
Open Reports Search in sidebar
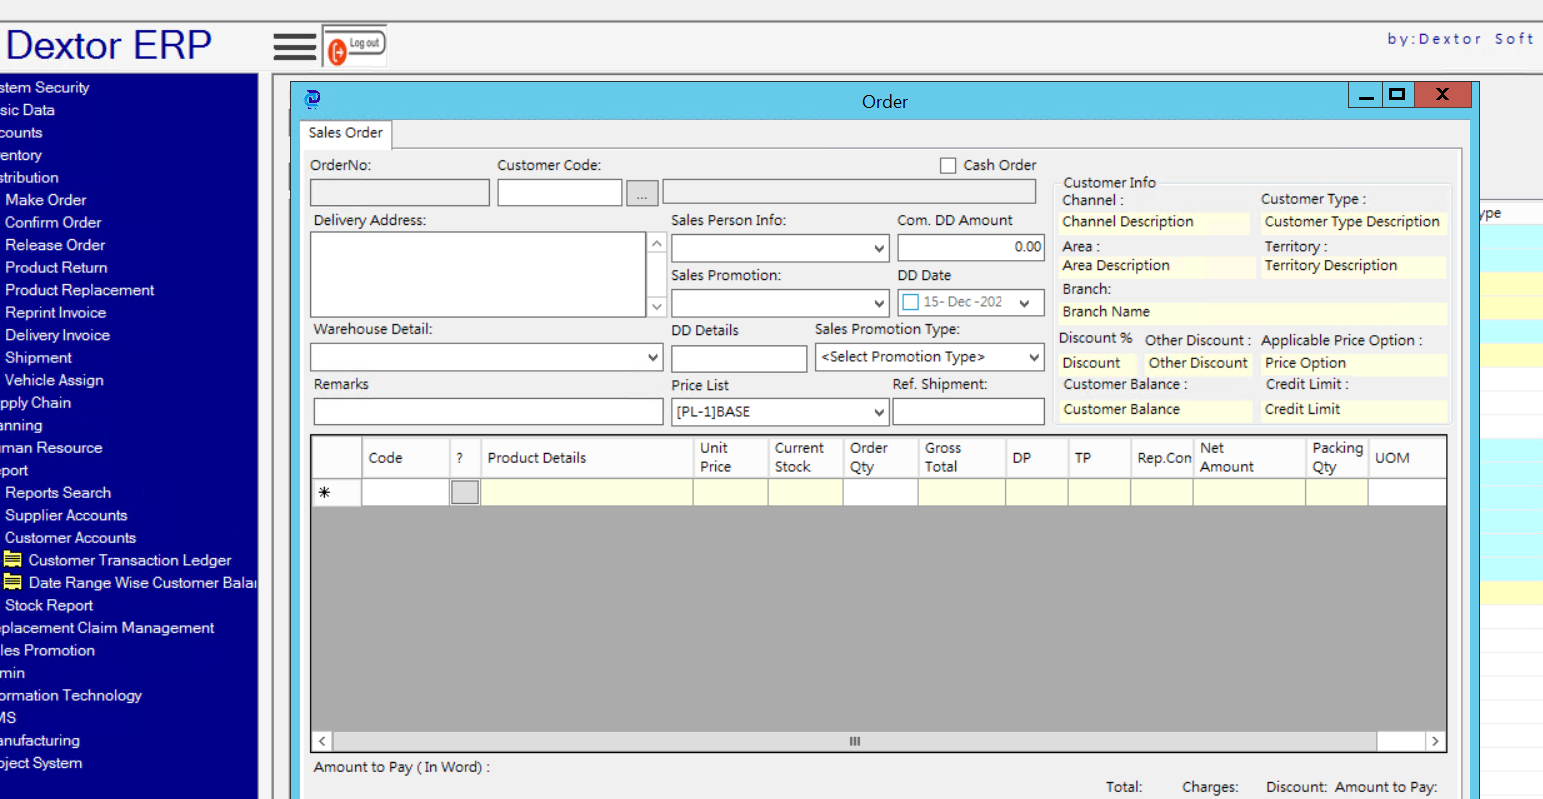point(58,492)
